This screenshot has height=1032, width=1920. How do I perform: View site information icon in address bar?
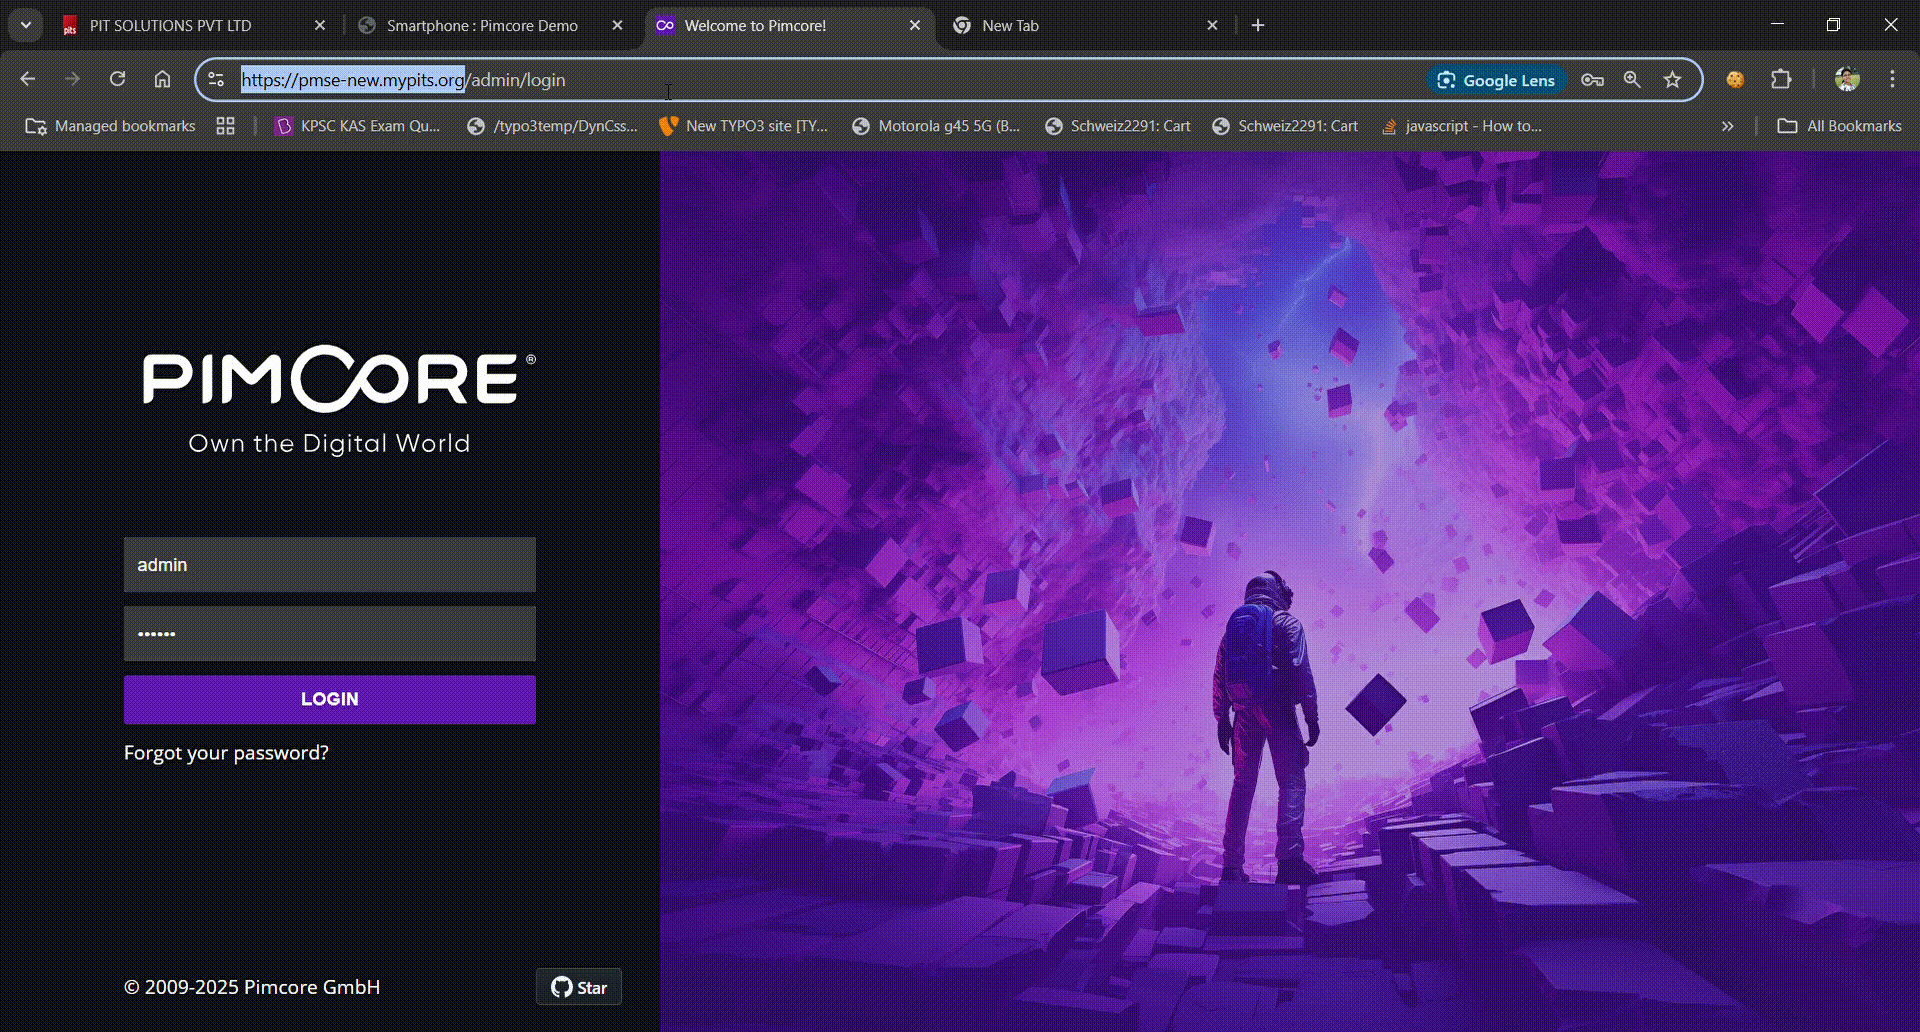point(216,79)
